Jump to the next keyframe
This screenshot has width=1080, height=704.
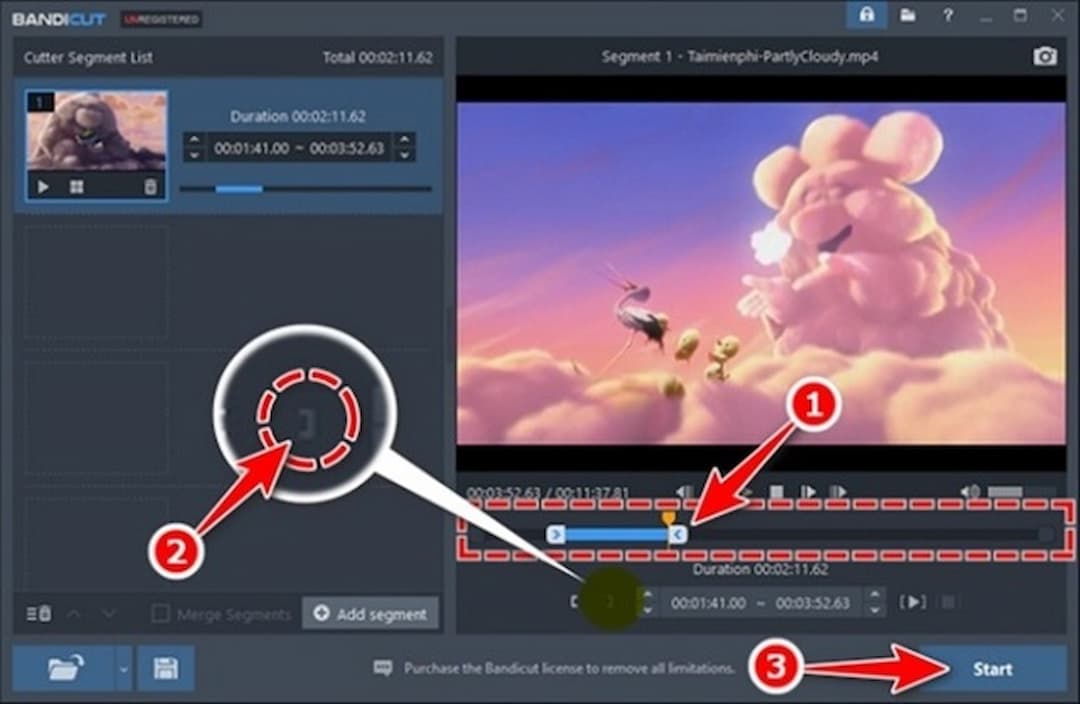pos(838,492)
